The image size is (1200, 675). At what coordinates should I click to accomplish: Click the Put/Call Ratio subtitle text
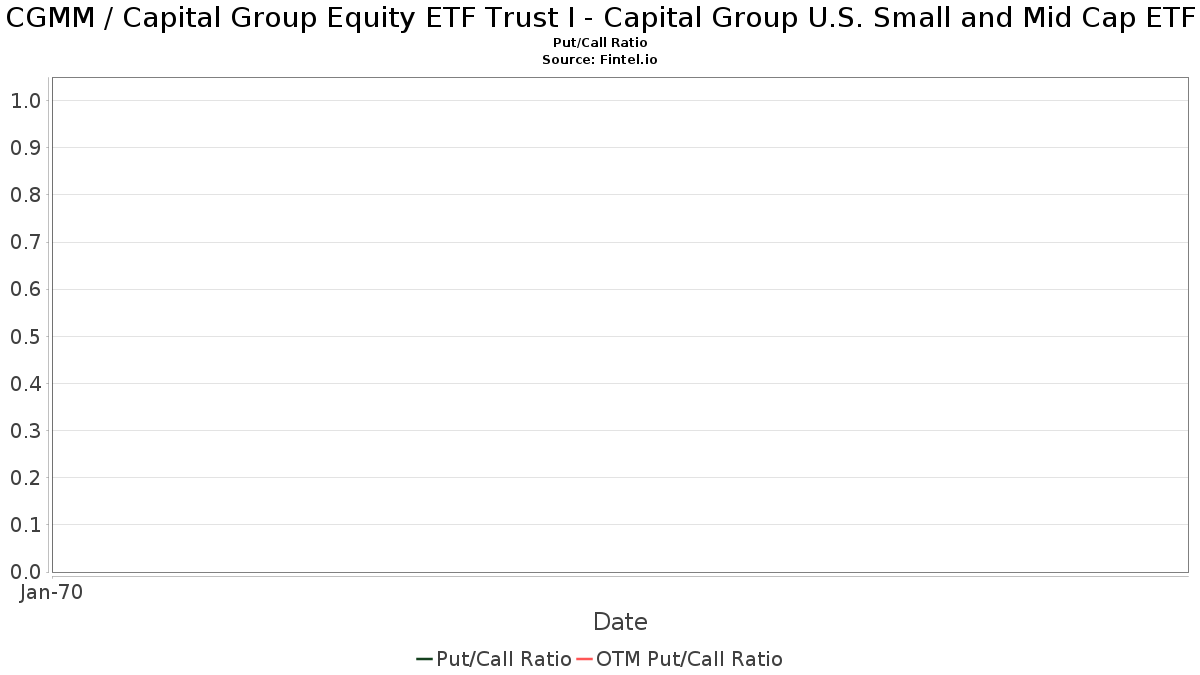pos(600,43)
